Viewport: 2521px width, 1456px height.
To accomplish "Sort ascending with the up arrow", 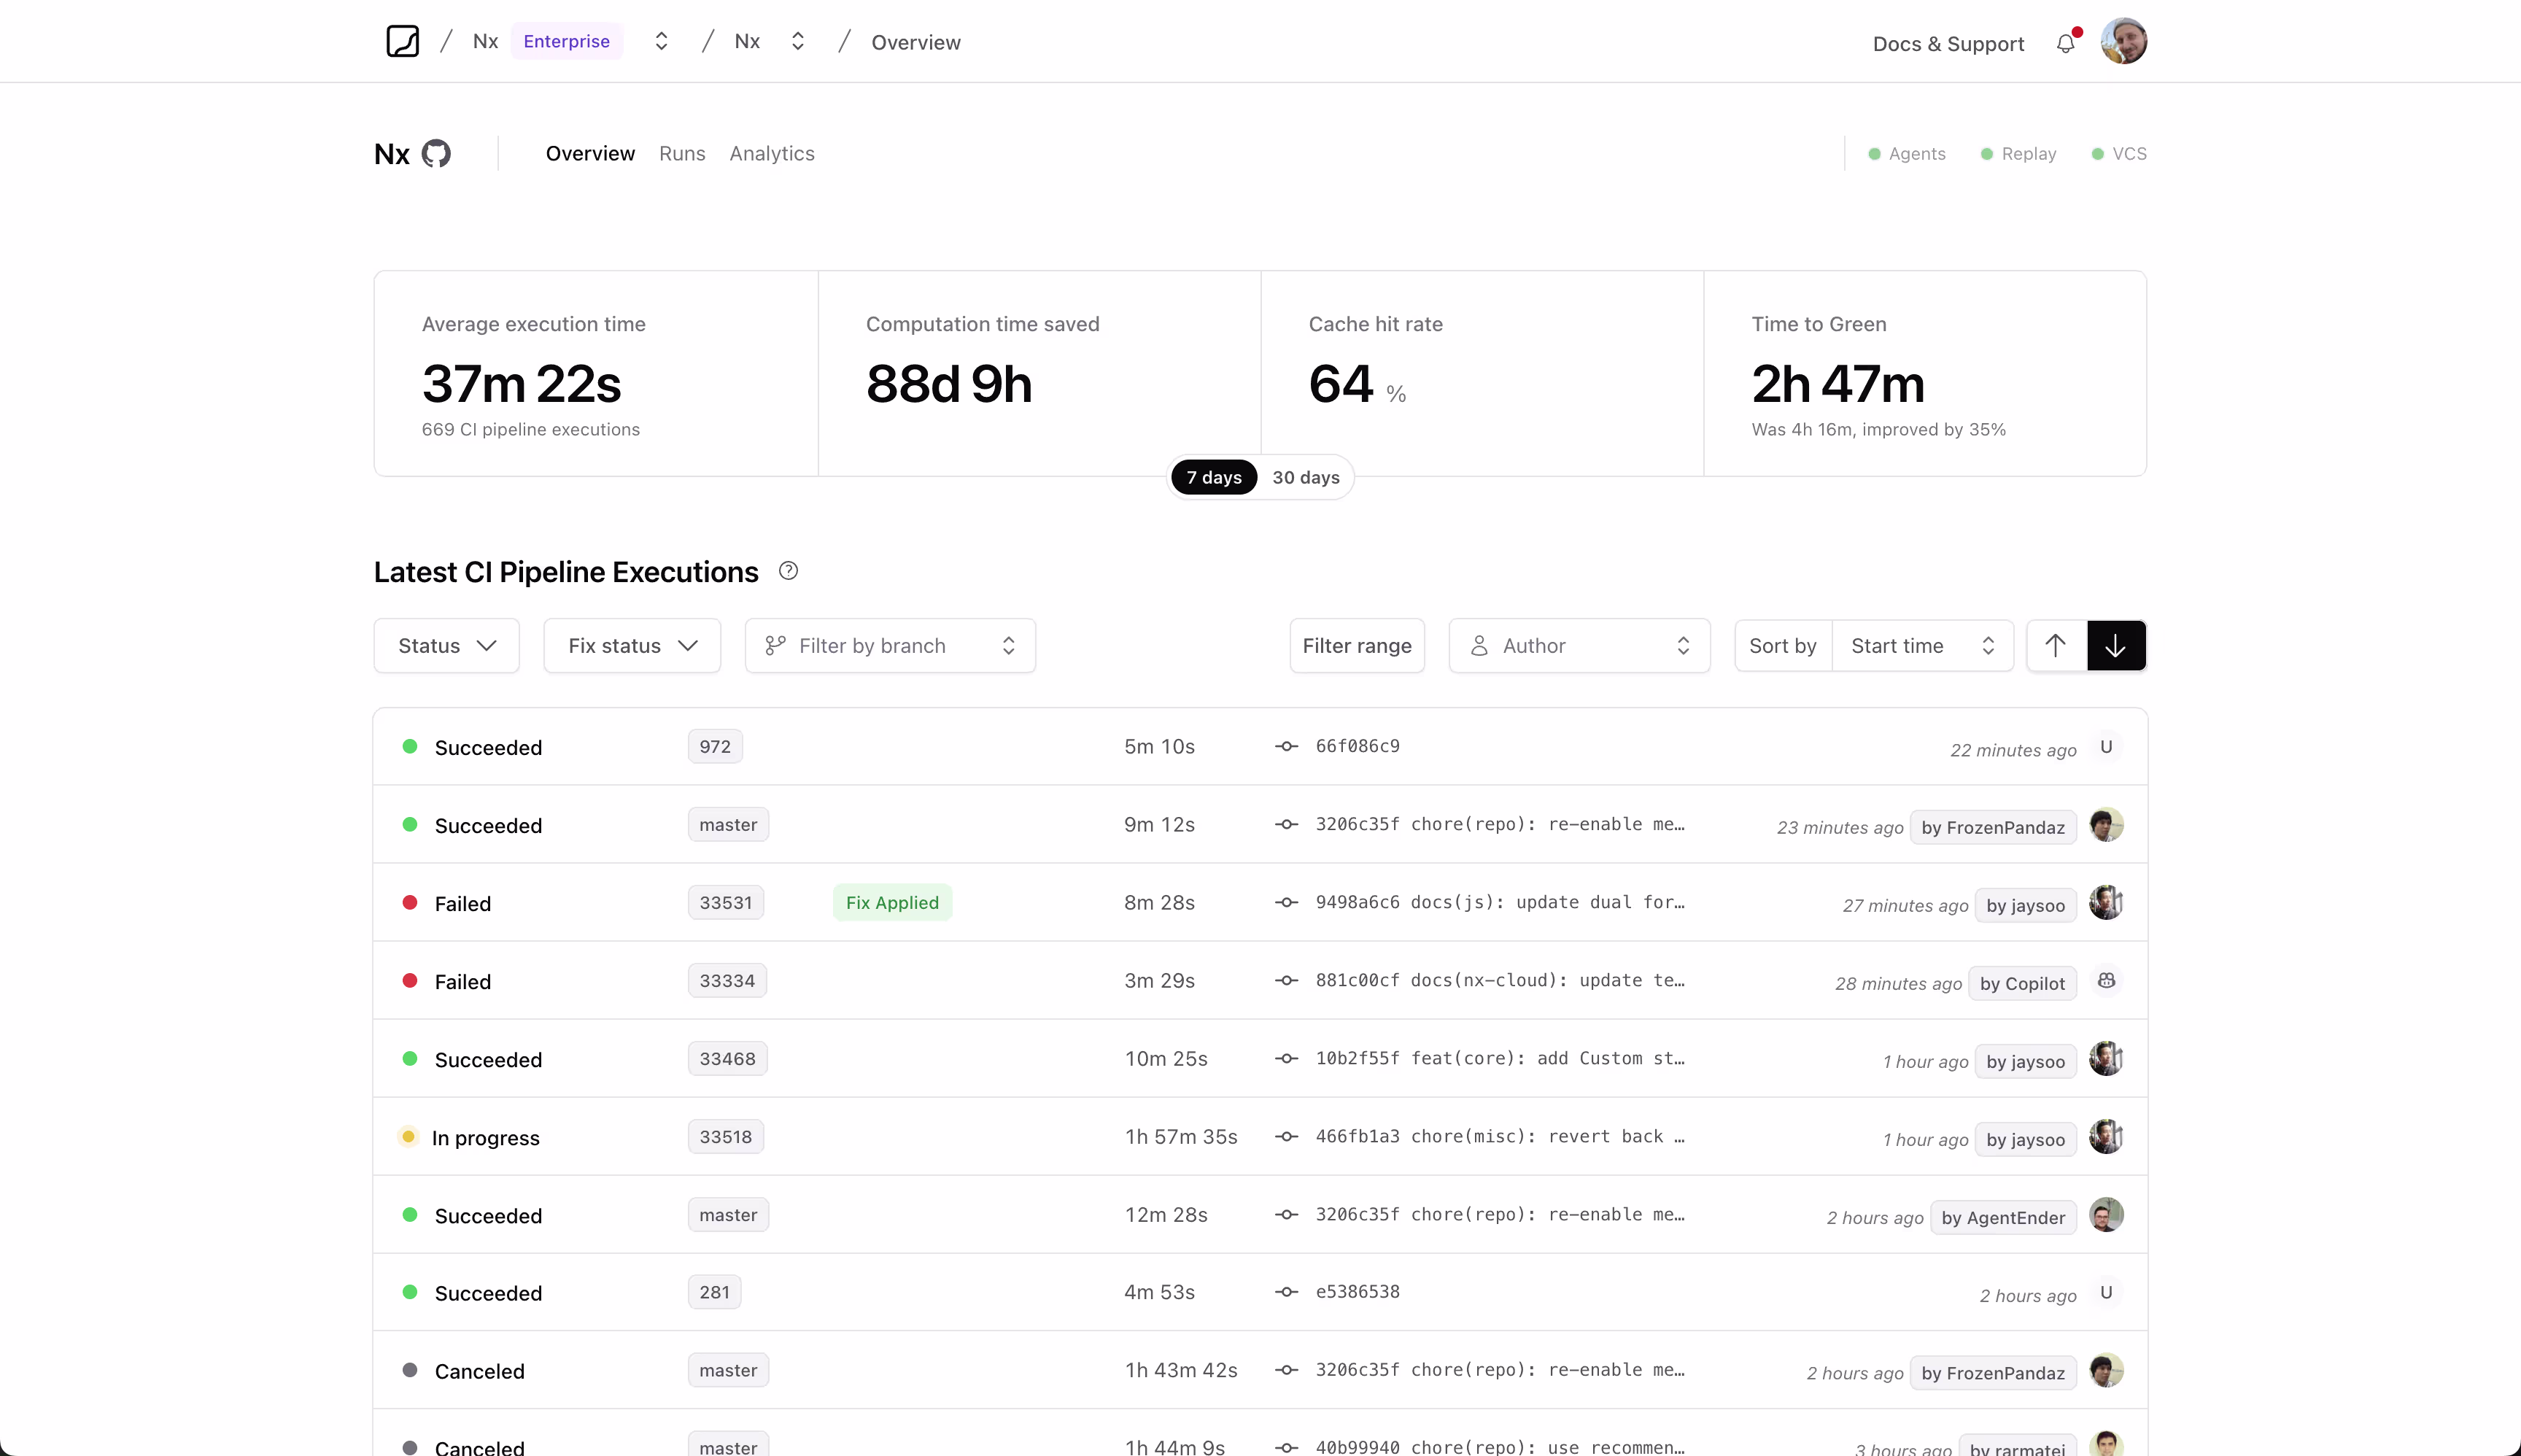I will 2056,645.
